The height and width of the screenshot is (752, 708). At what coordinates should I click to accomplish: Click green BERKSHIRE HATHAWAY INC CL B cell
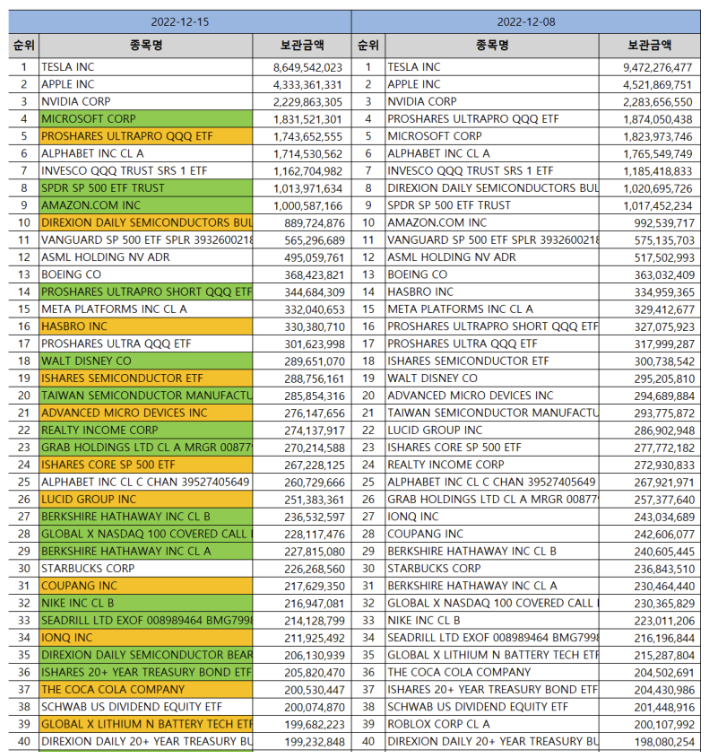146,517
